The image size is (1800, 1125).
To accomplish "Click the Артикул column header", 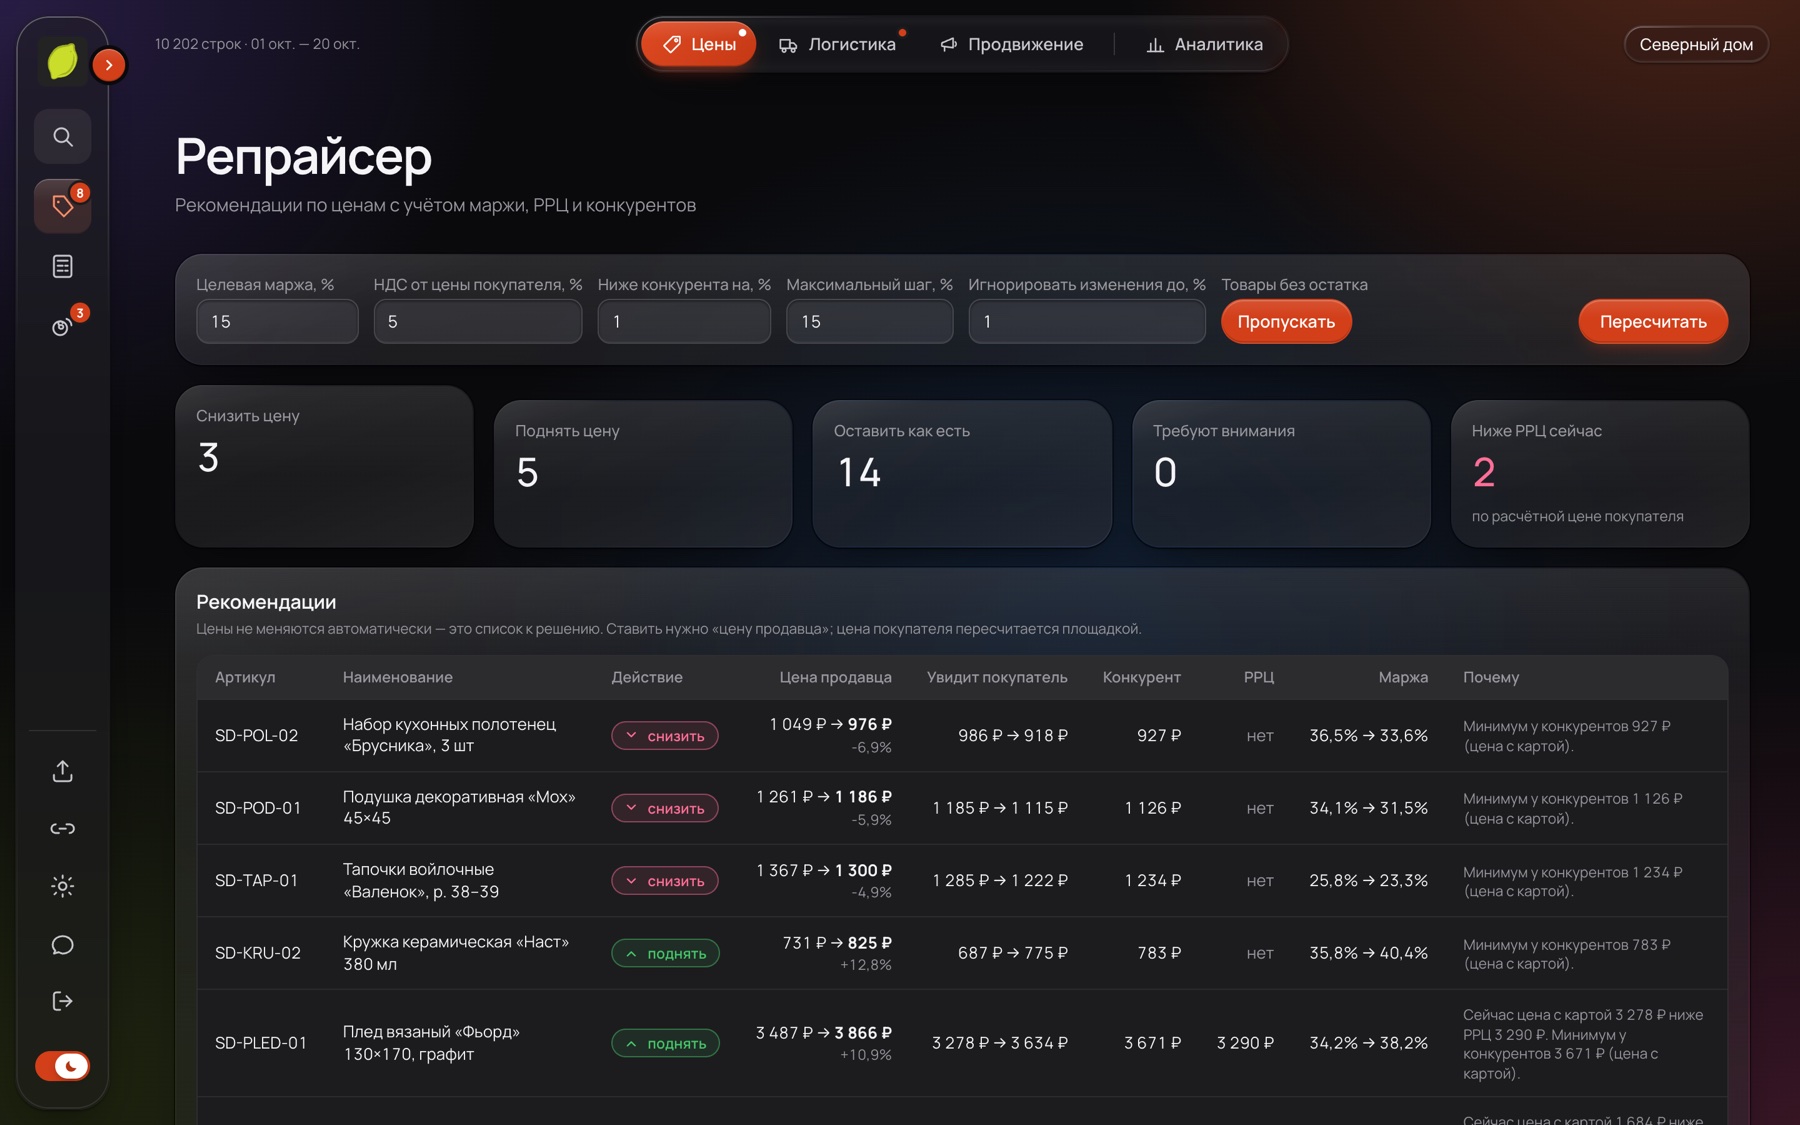I will coord(245,677).
